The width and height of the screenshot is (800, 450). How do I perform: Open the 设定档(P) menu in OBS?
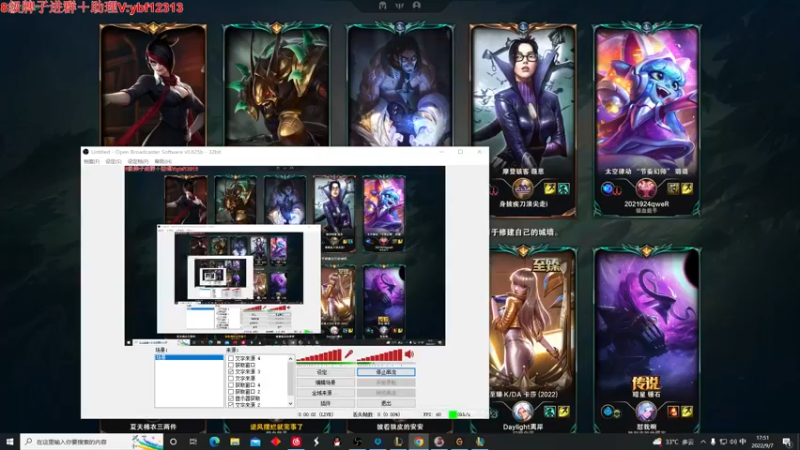tap(138, 161)
